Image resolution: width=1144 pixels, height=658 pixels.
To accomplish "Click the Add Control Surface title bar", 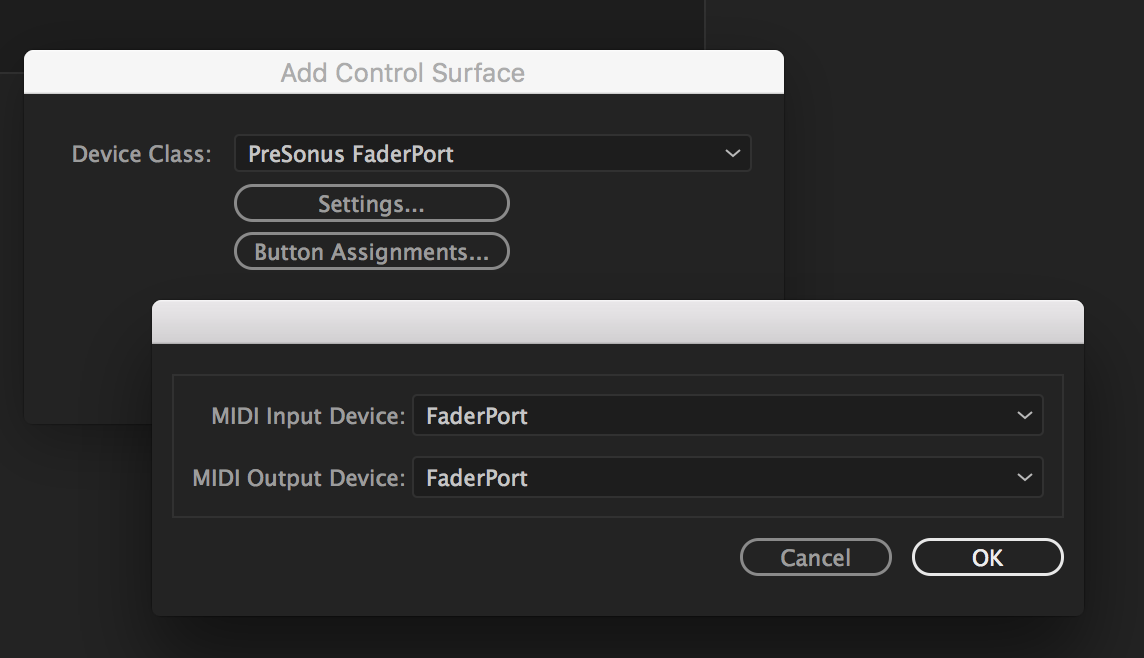I will pos(404,72).
